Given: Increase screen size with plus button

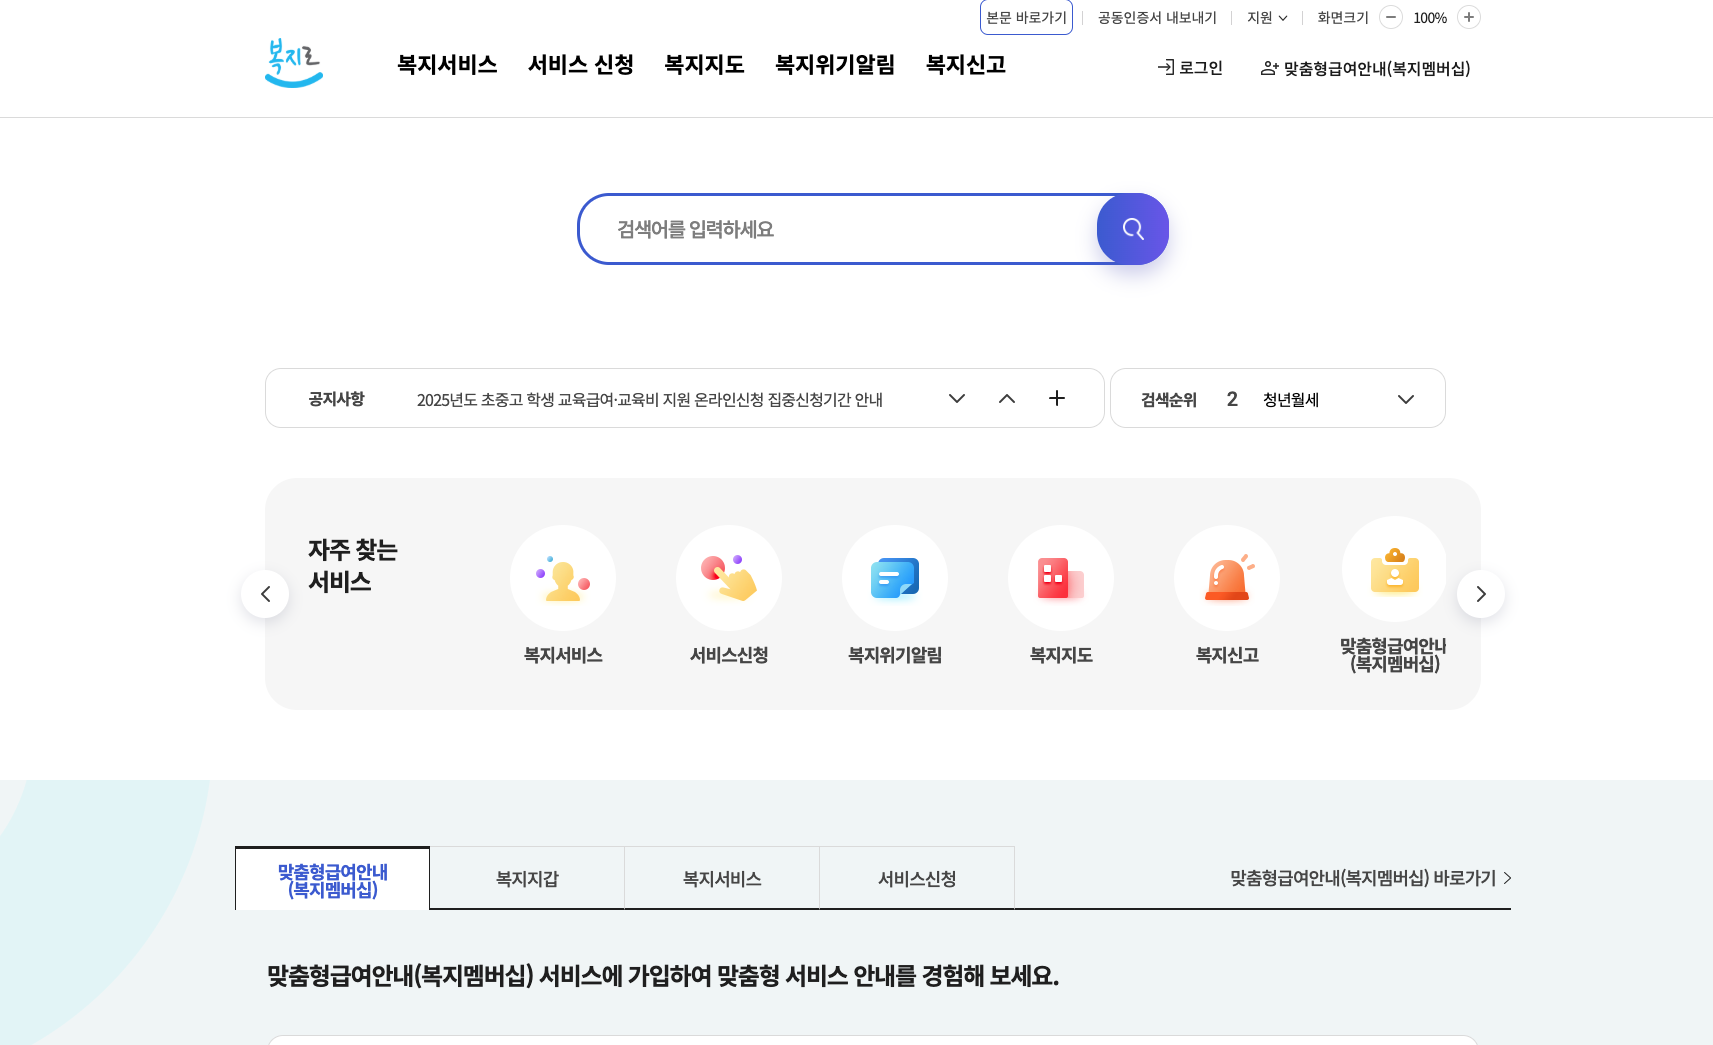Looking at the screenshot, I should 1469,17.
